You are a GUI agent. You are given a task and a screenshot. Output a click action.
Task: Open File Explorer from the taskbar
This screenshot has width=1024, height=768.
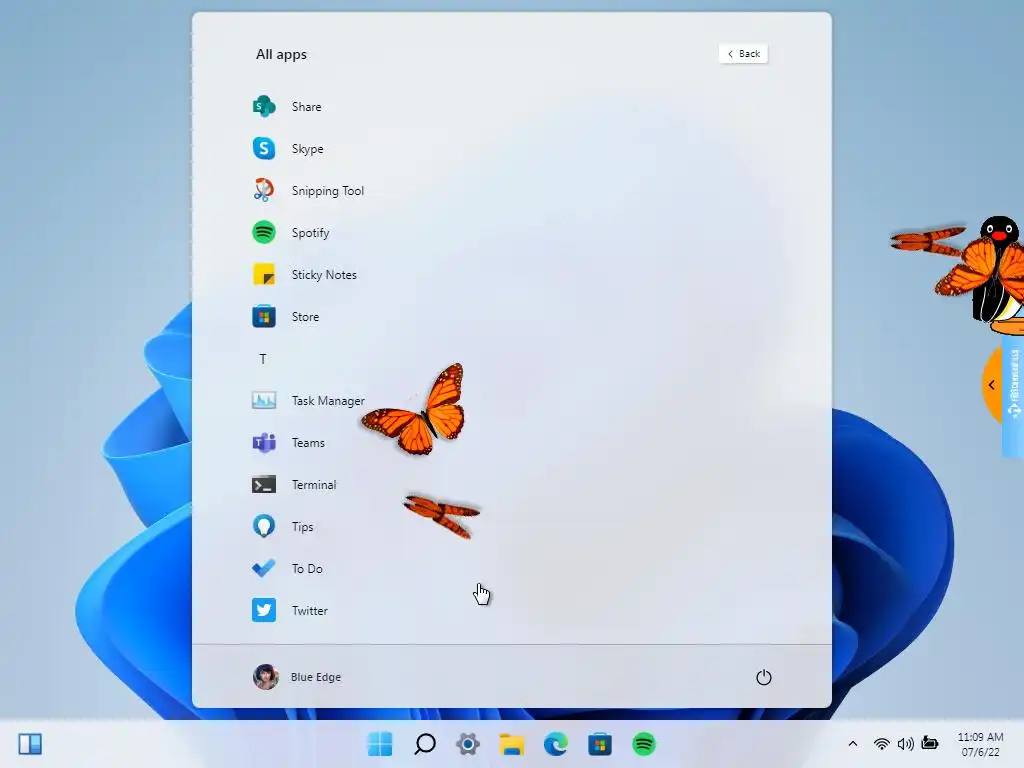pos(512,744)
